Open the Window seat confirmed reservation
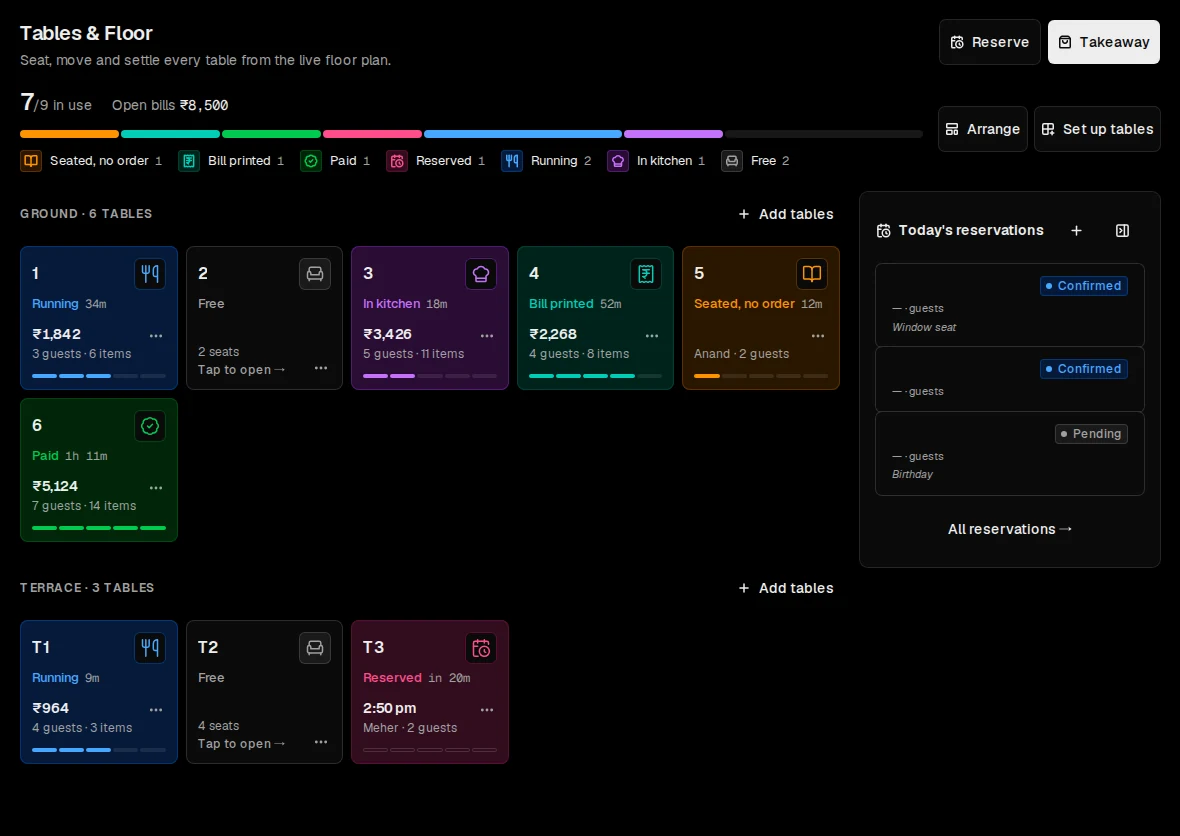 [1010, 306]
